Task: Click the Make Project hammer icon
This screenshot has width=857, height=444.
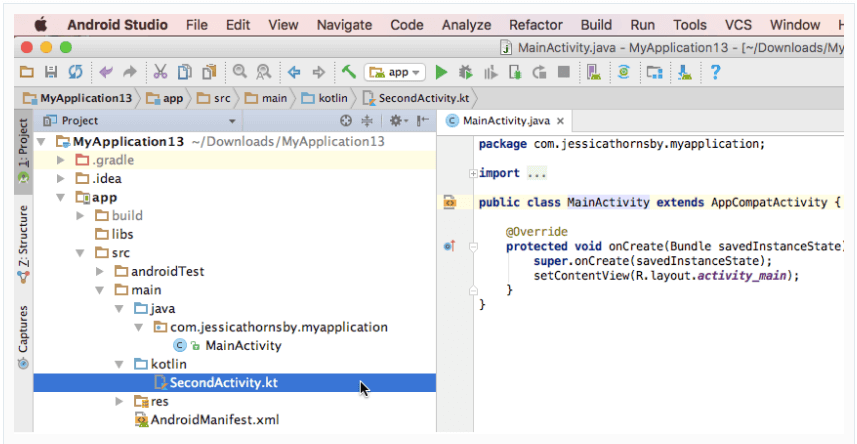Action: (x=348, y=72)
